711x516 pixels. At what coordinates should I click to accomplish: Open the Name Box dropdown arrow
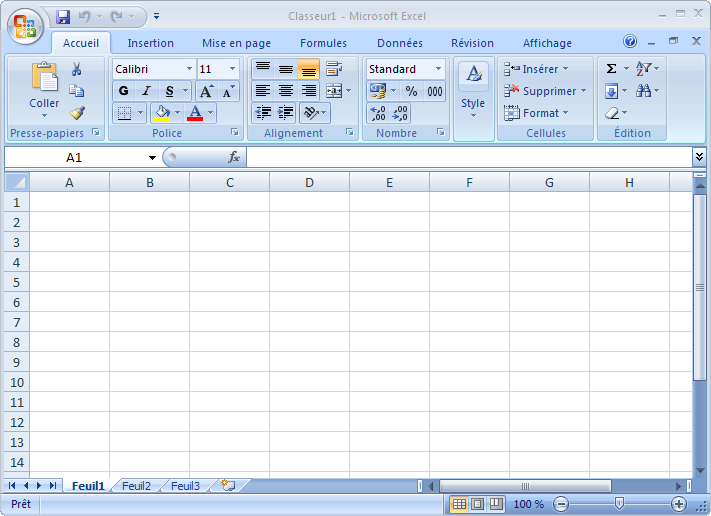[152, 158]
